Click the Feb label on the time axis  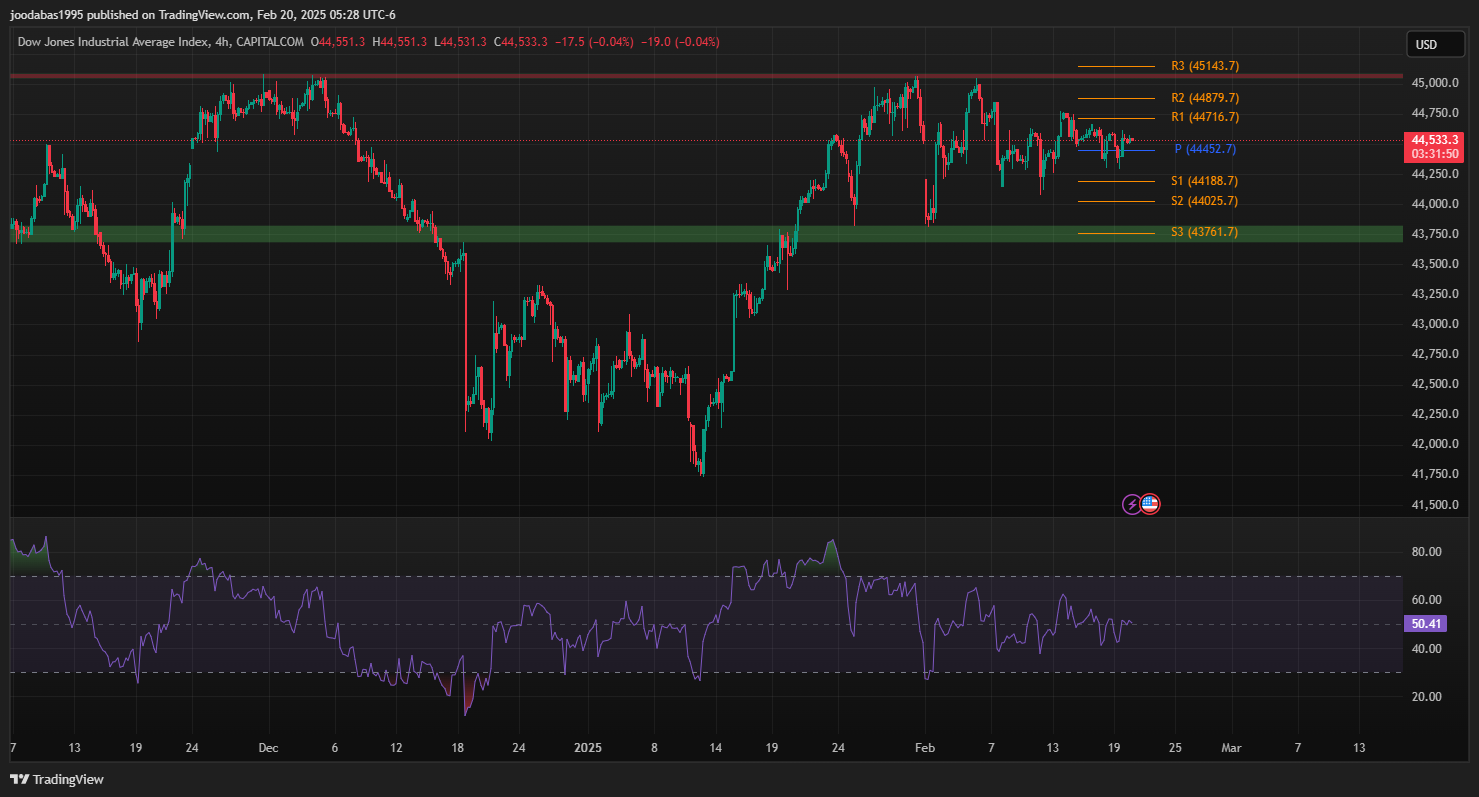point(926,747)
